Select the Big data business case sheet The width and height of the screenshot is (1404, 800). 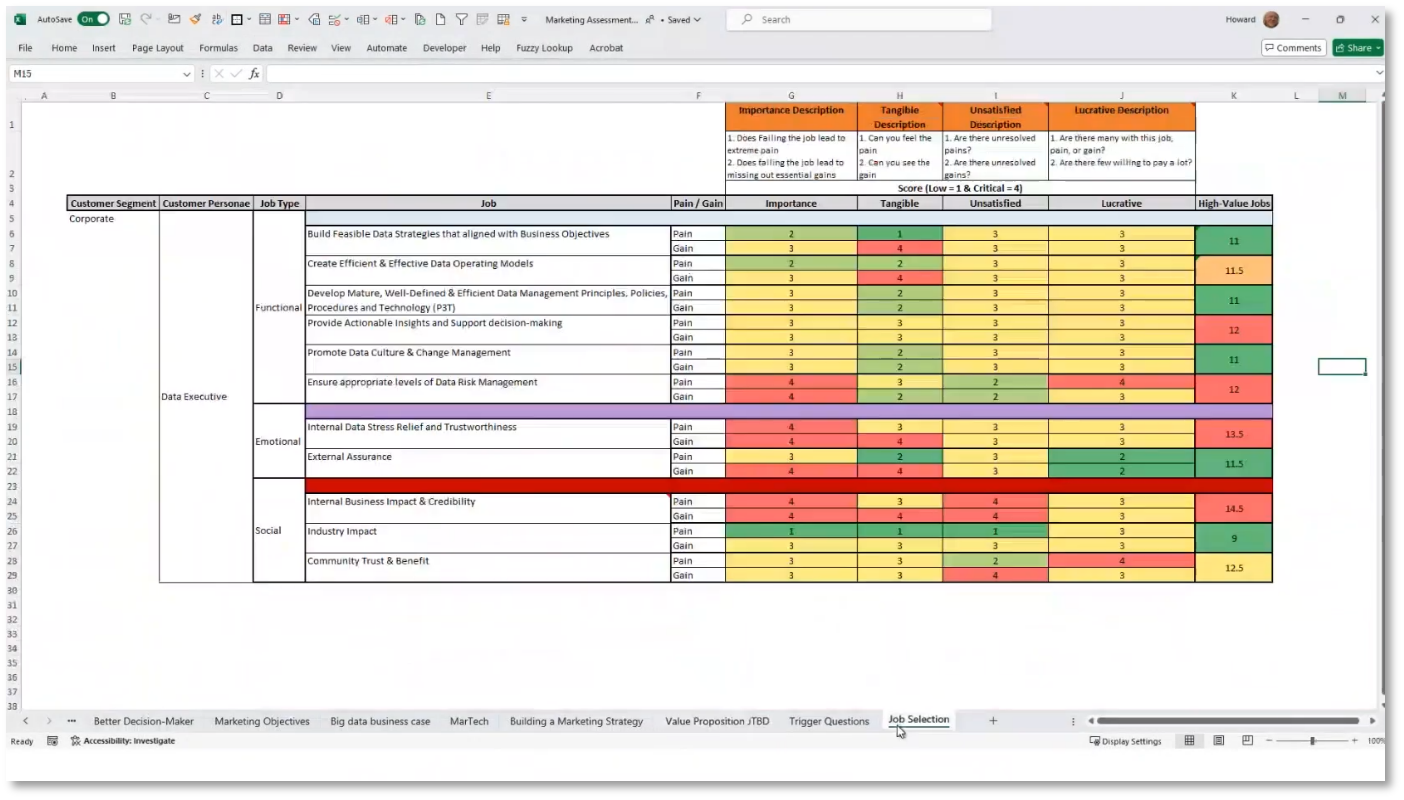380,721
